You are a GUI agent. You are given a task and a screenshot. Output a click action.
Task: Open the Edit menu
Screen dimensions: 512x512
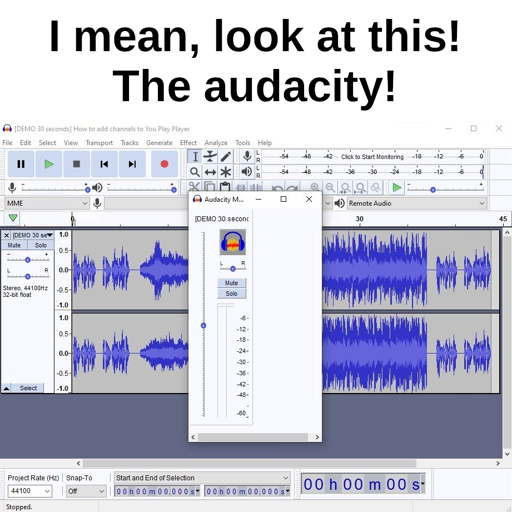pyautogui.click(x=25, y=143)
